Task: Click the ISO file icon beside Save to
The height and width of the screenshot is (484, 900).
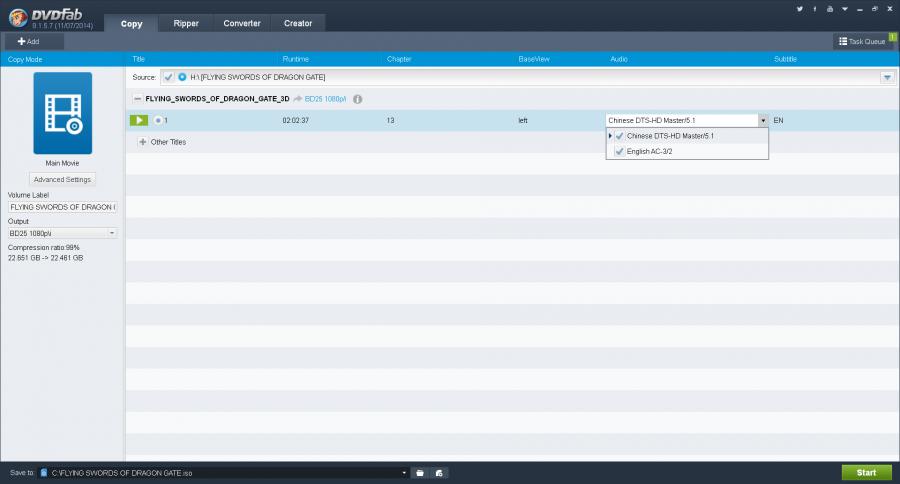Action: tap(44, 473)
